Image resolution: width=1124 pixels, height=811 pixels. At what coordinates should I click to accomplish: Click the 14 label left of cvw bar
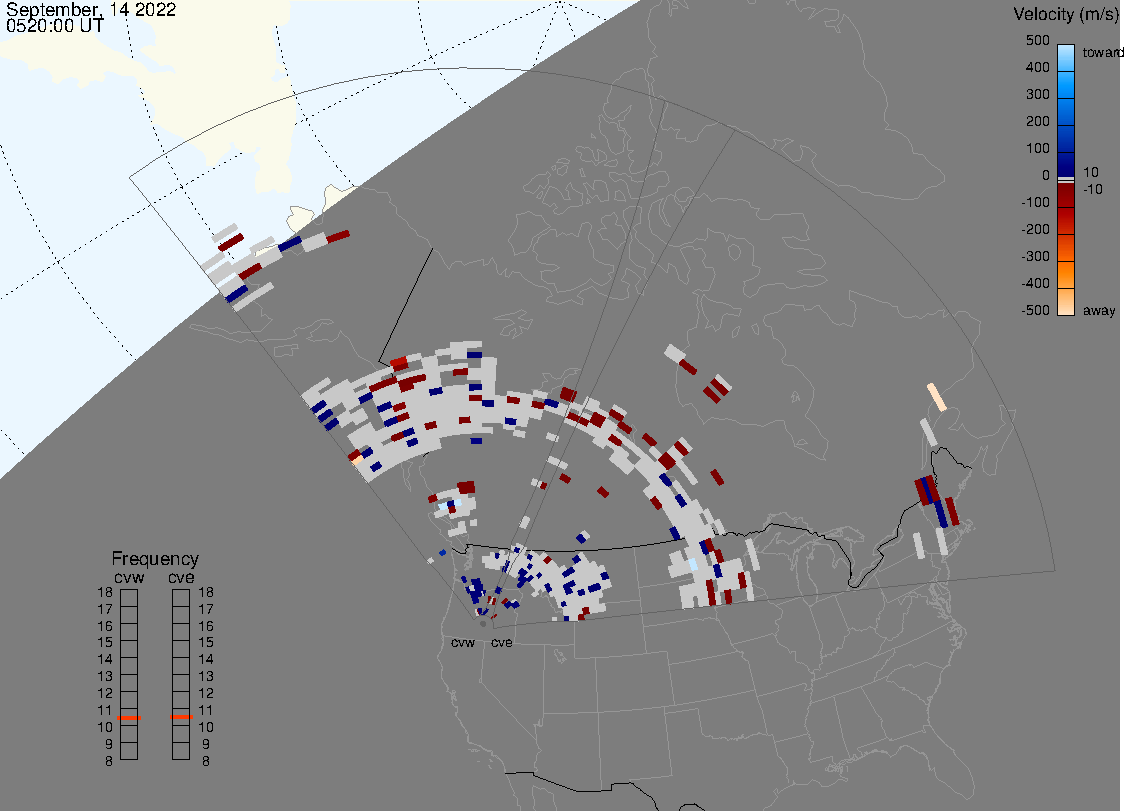click(x=105, y=659)
